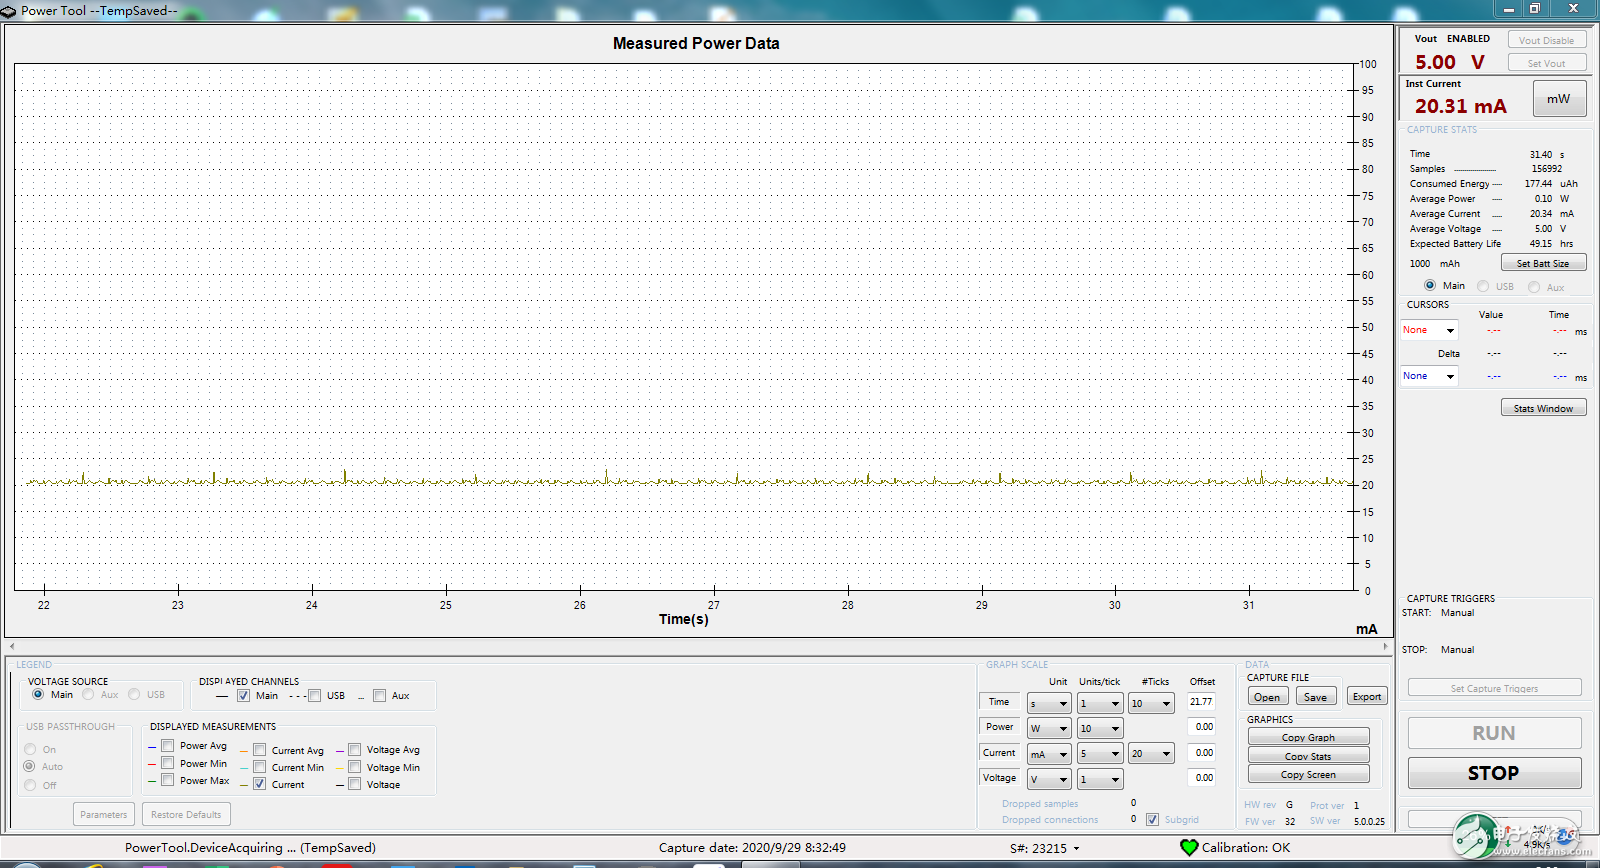Open the Stats Window
Screen dimensions: 1600x868
[x=1543, y=408]
